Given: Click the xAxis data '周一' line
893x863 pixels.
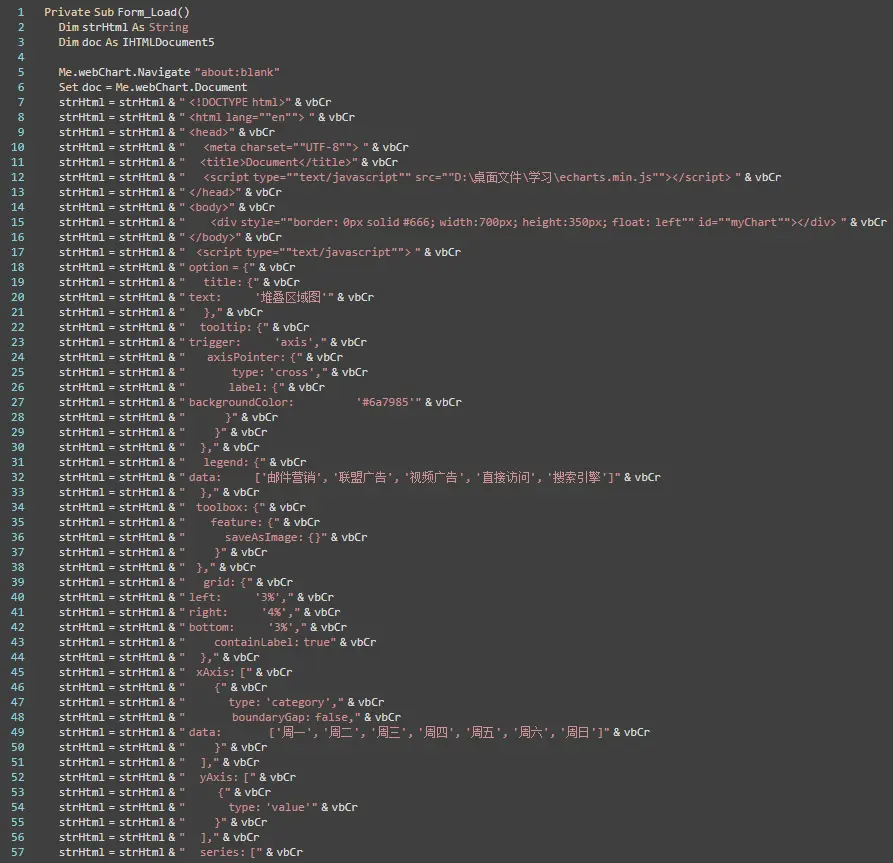Looking at the screenshot, I should tap(354, 732).
